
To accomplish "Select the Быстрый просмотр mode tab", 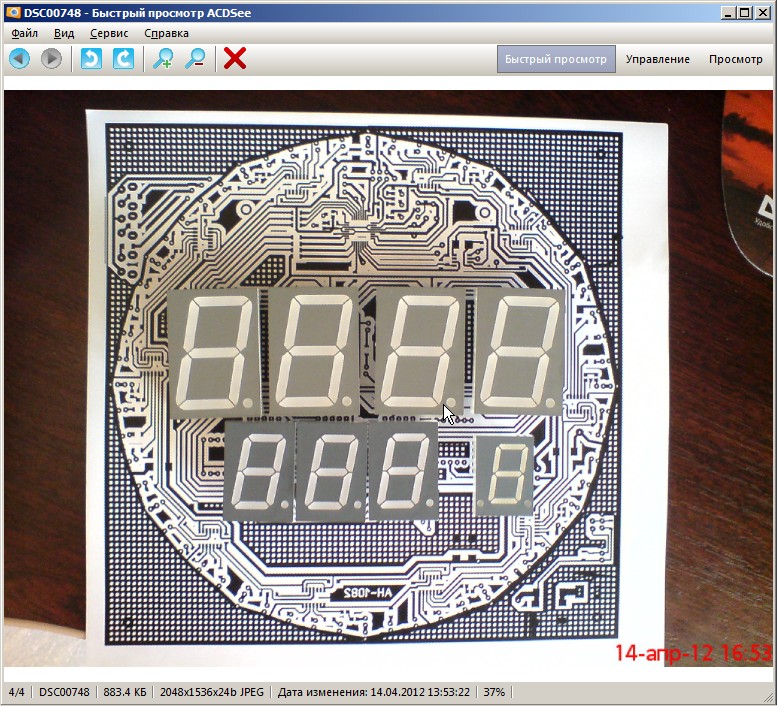I will point(556,59).
